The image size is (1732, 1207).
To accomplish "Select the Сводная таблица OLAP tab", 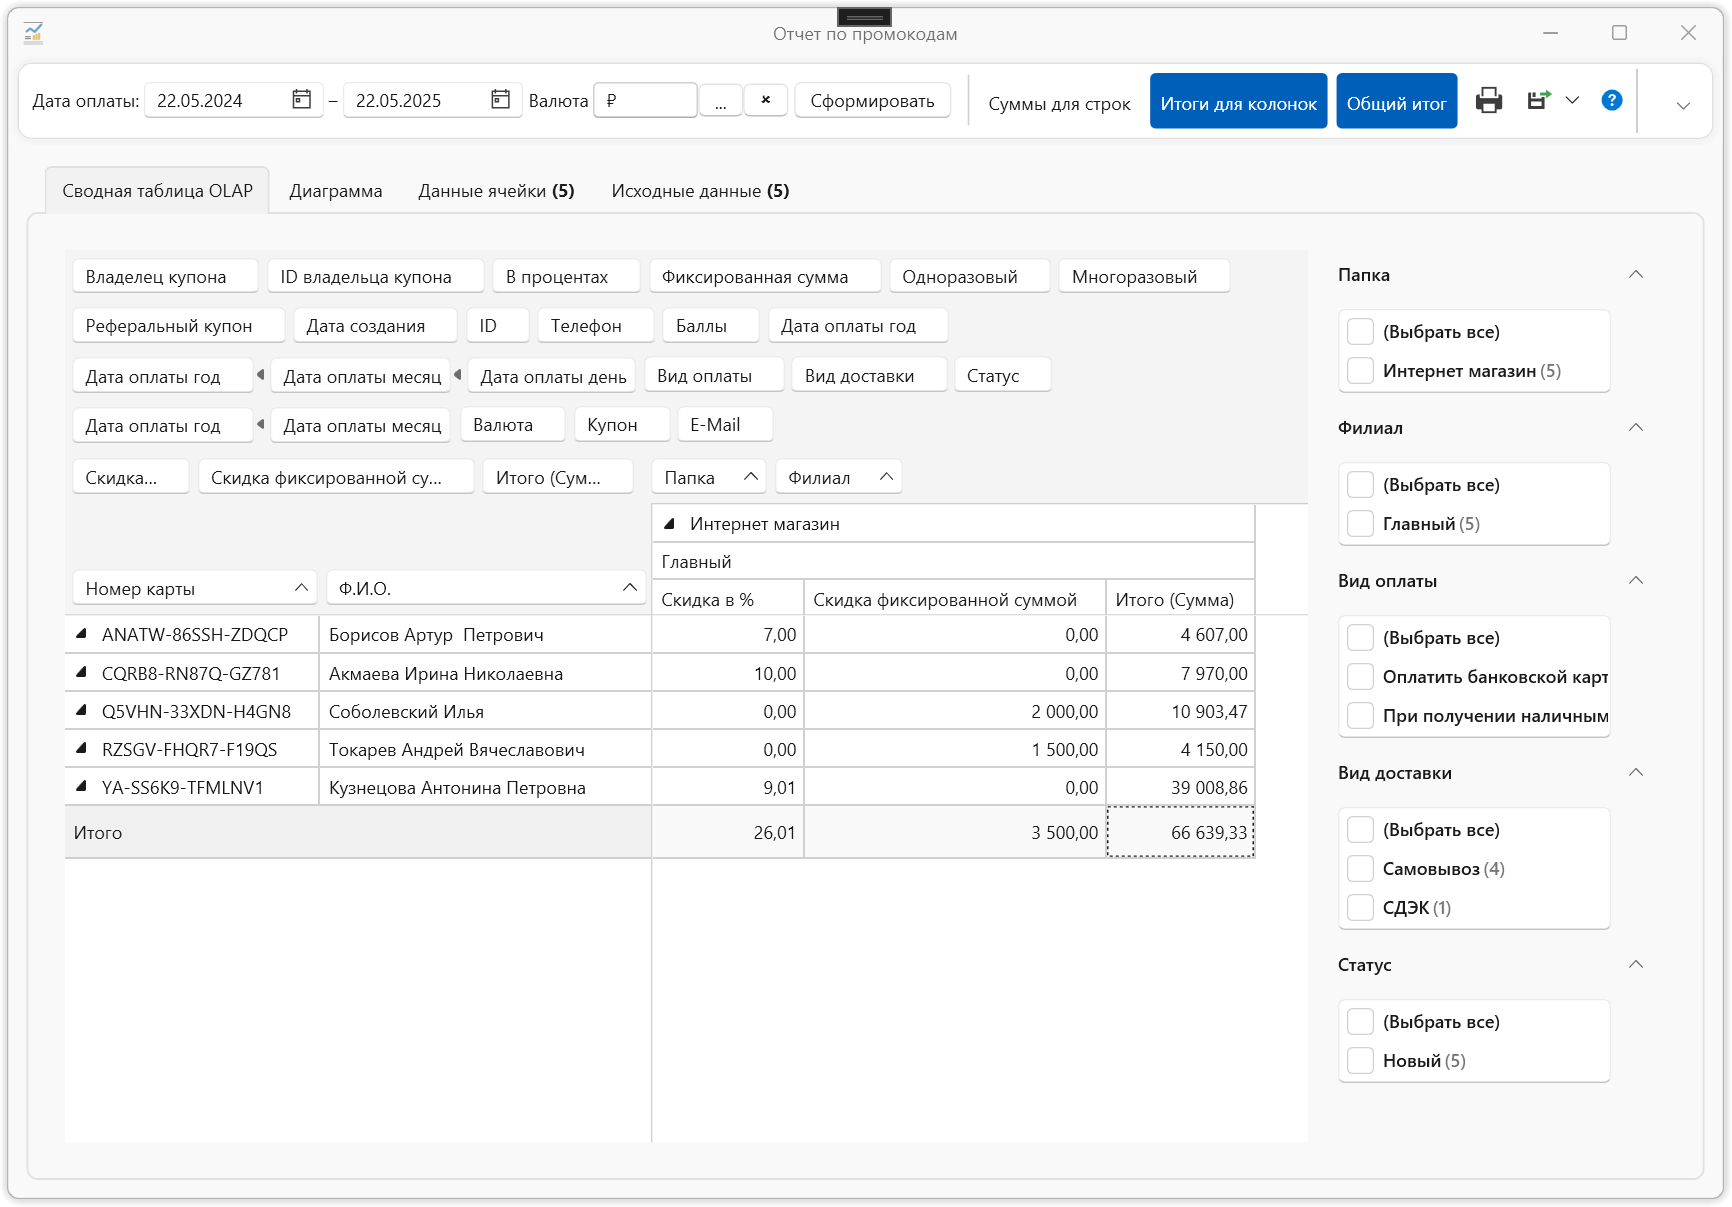I will tap(157, 191).
